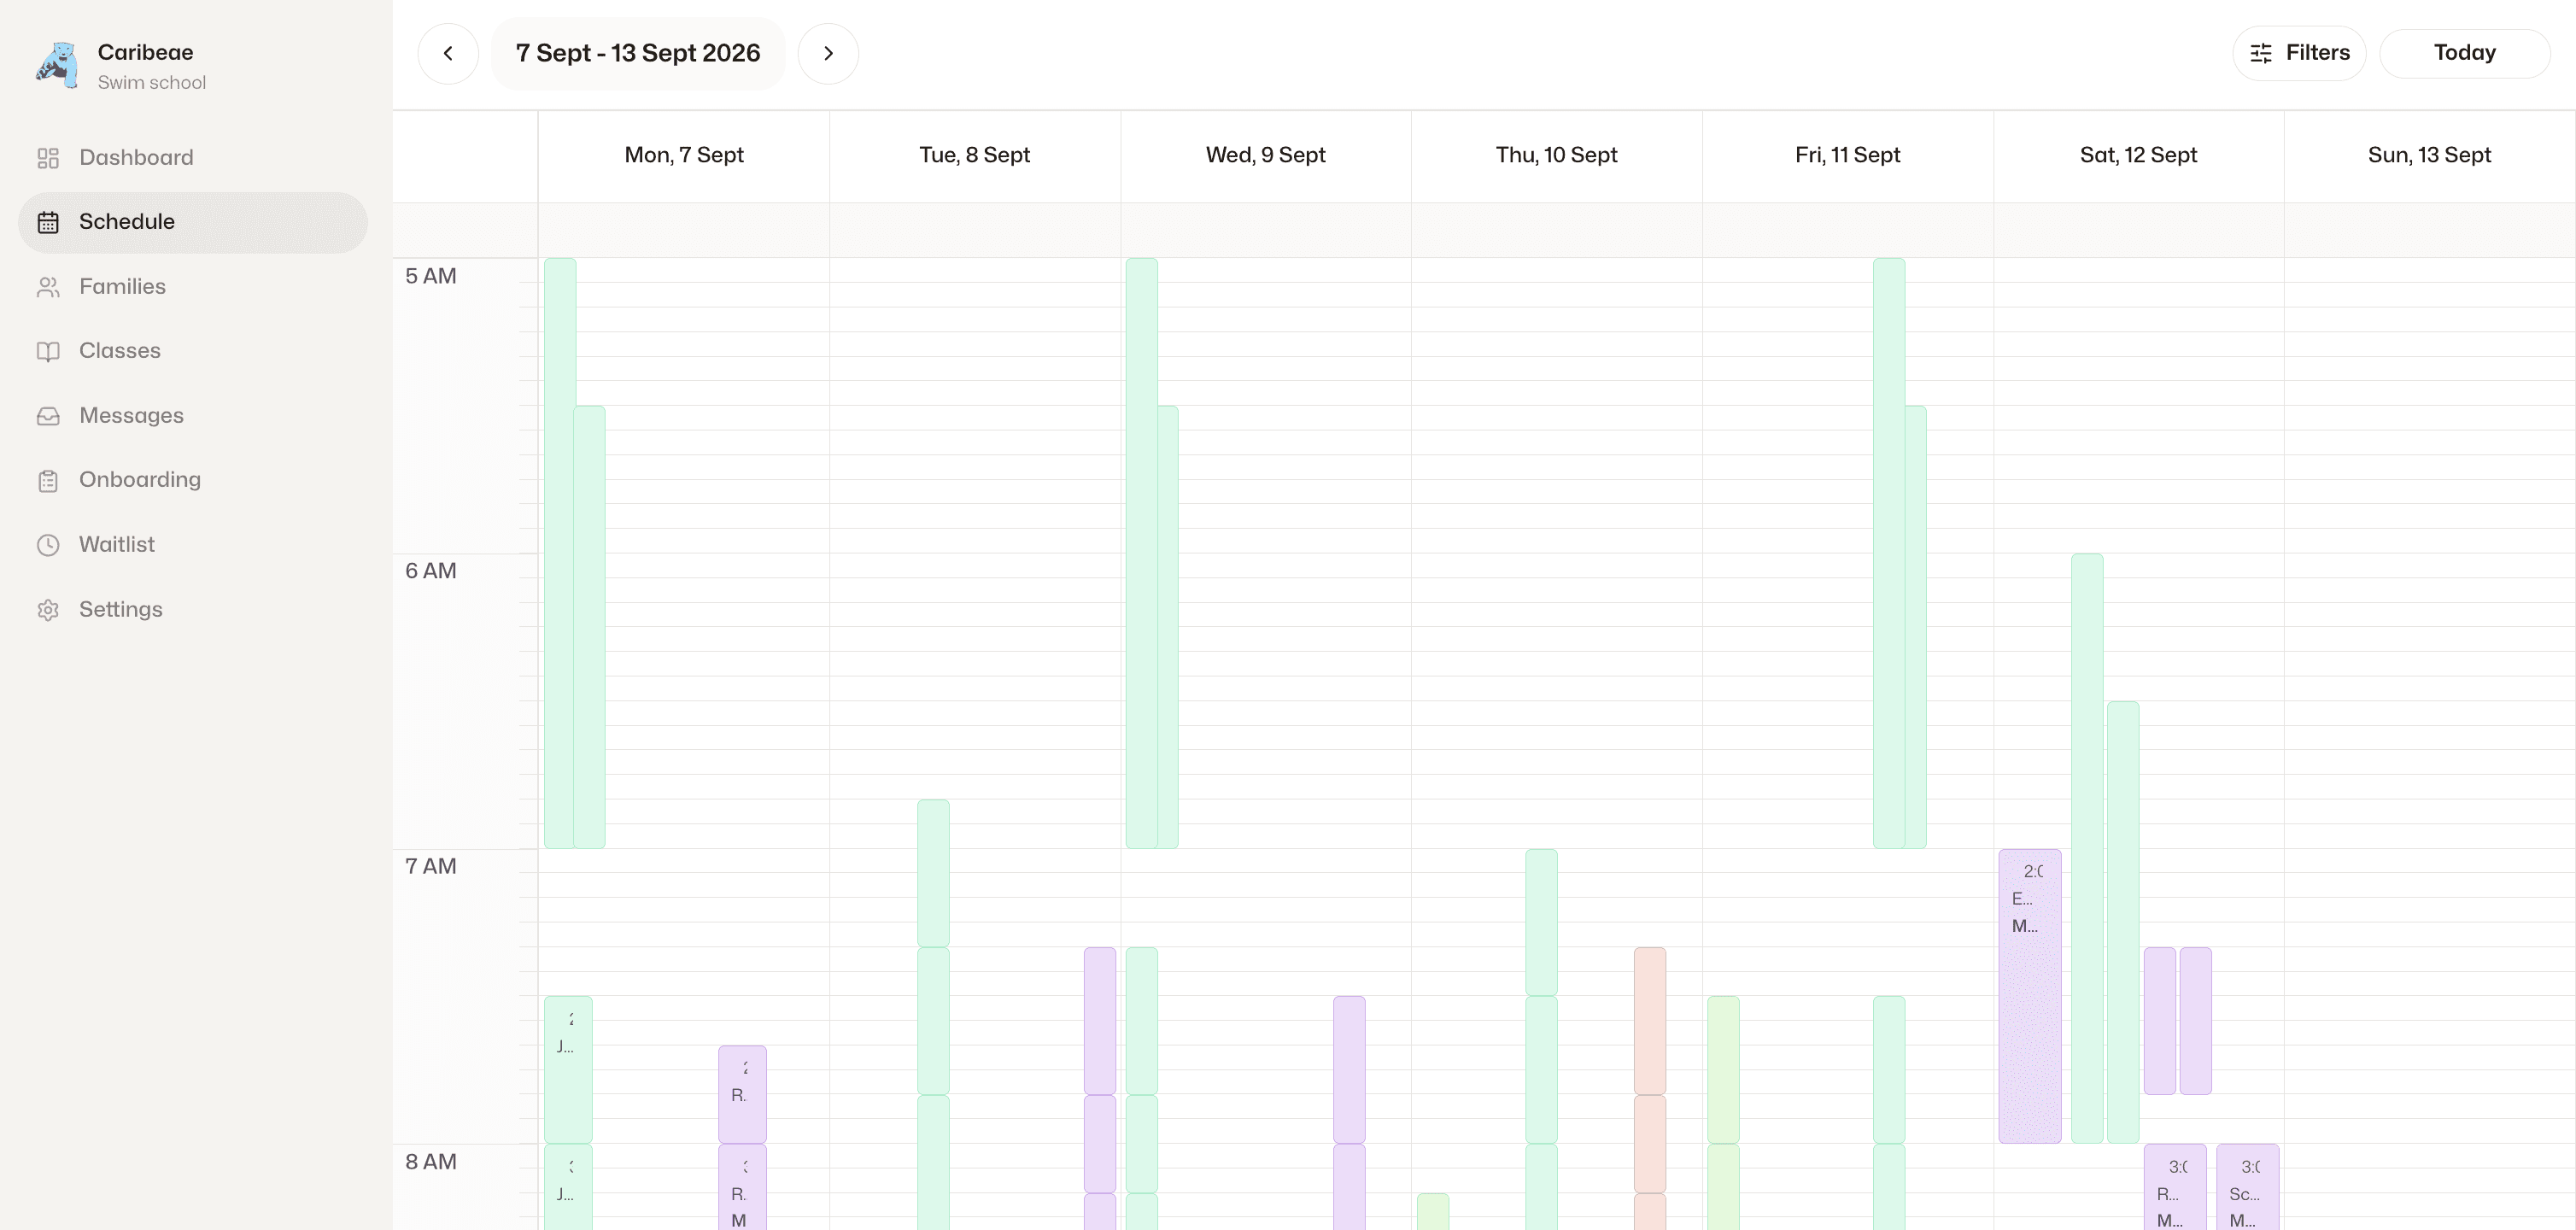Open the Dashboard page
This screenshot has width=2576, height=1230.
[x=193, y=158]
